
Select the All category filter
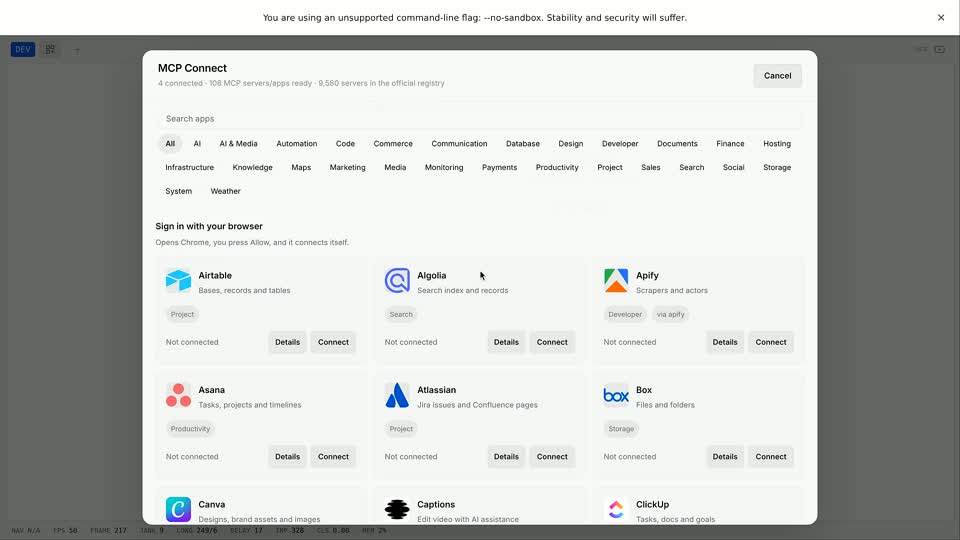coord(170,144)
